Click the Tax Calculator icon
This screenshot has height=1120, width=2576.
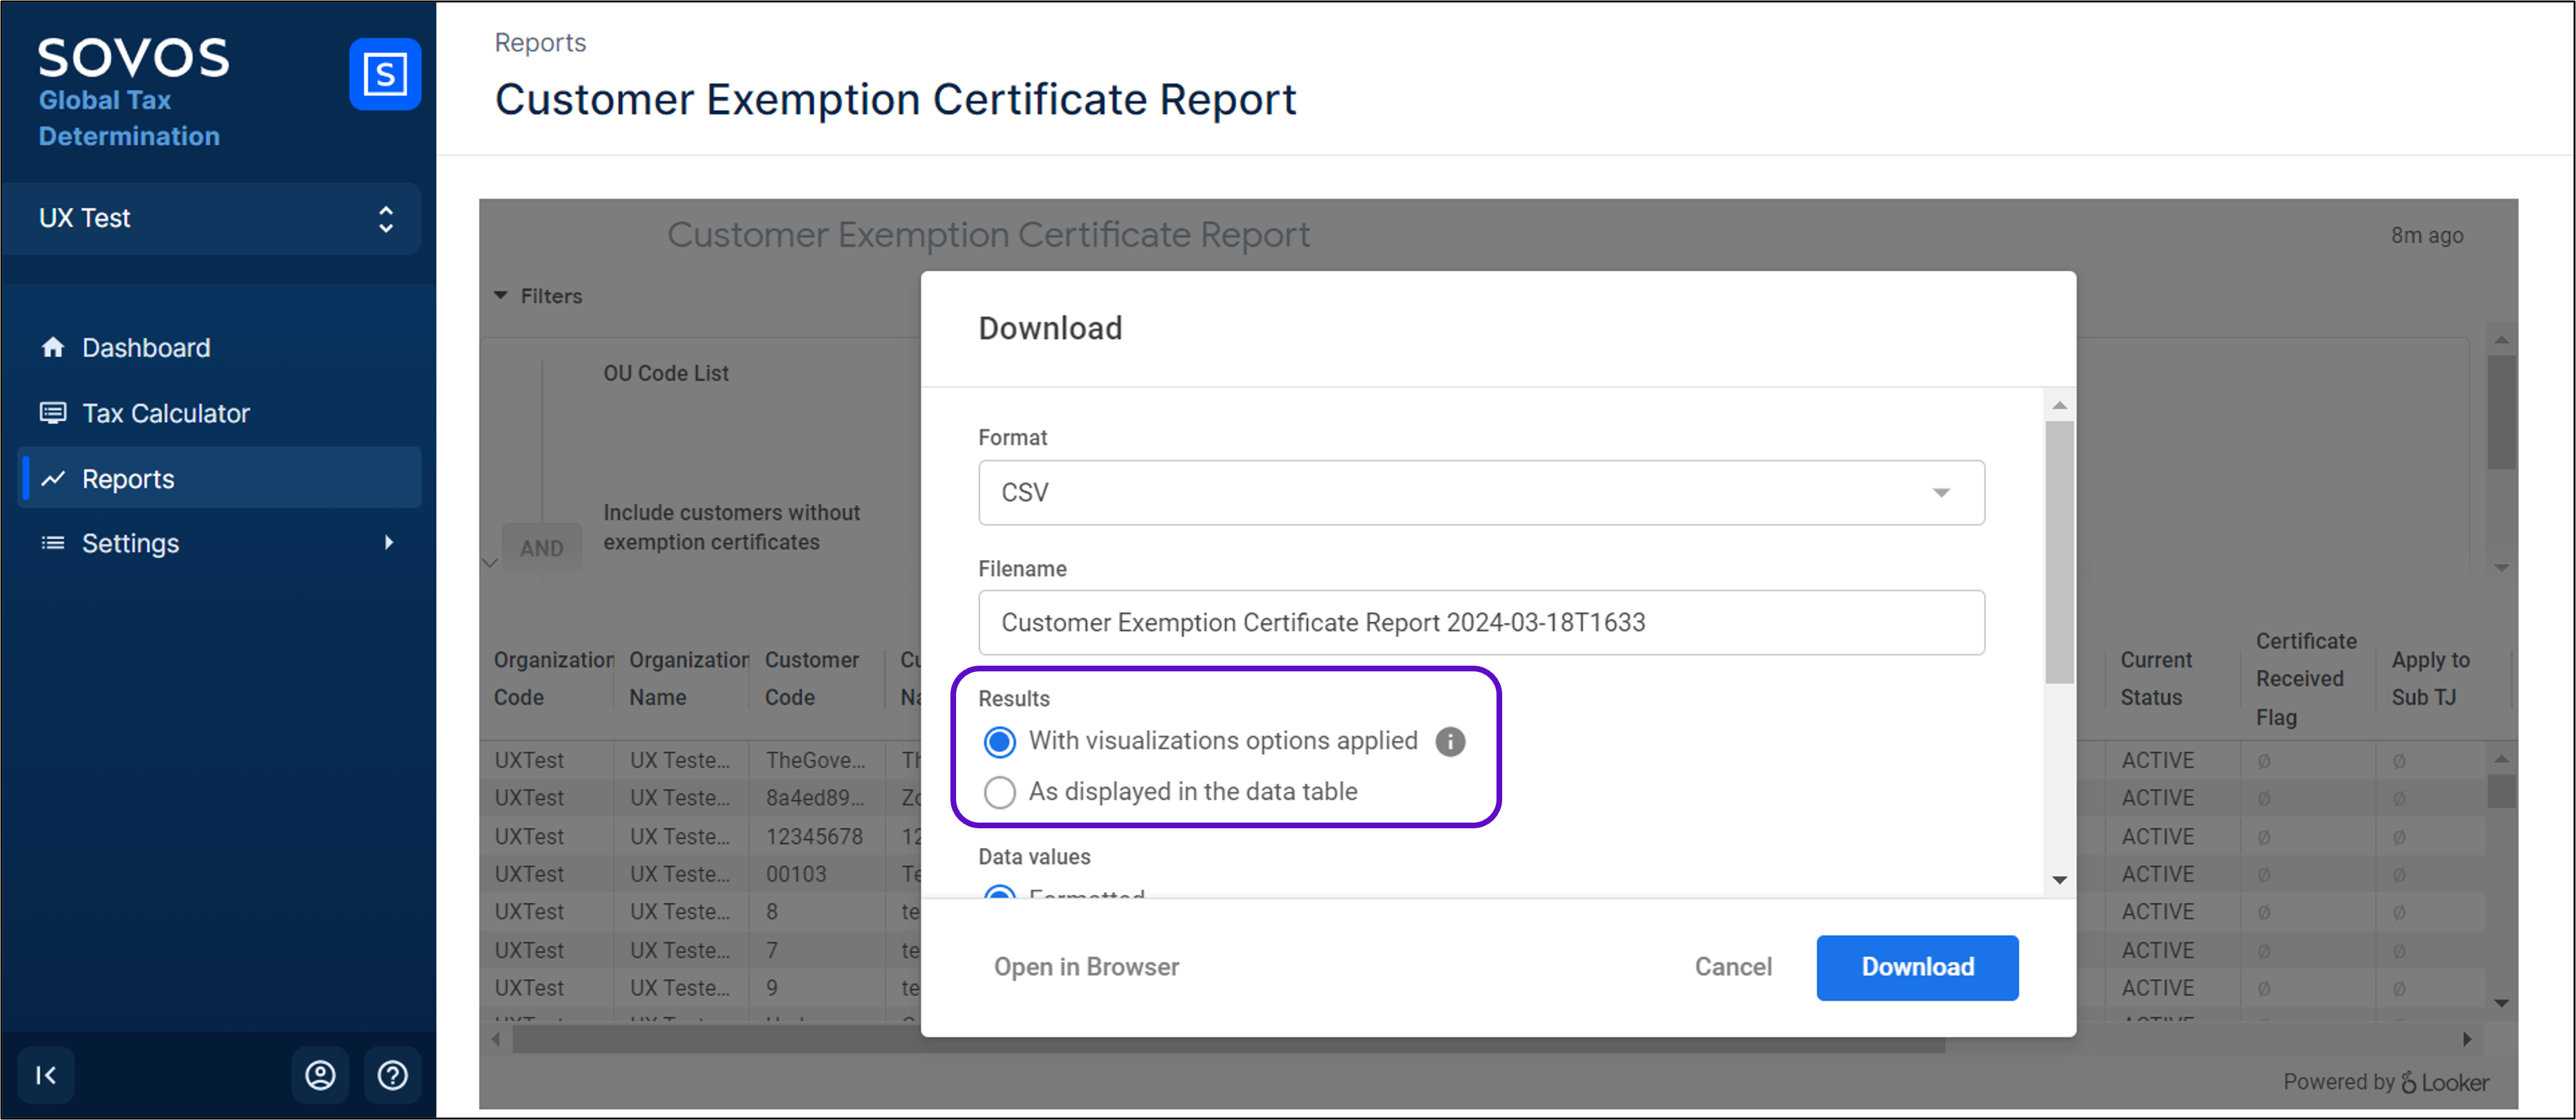53,413
